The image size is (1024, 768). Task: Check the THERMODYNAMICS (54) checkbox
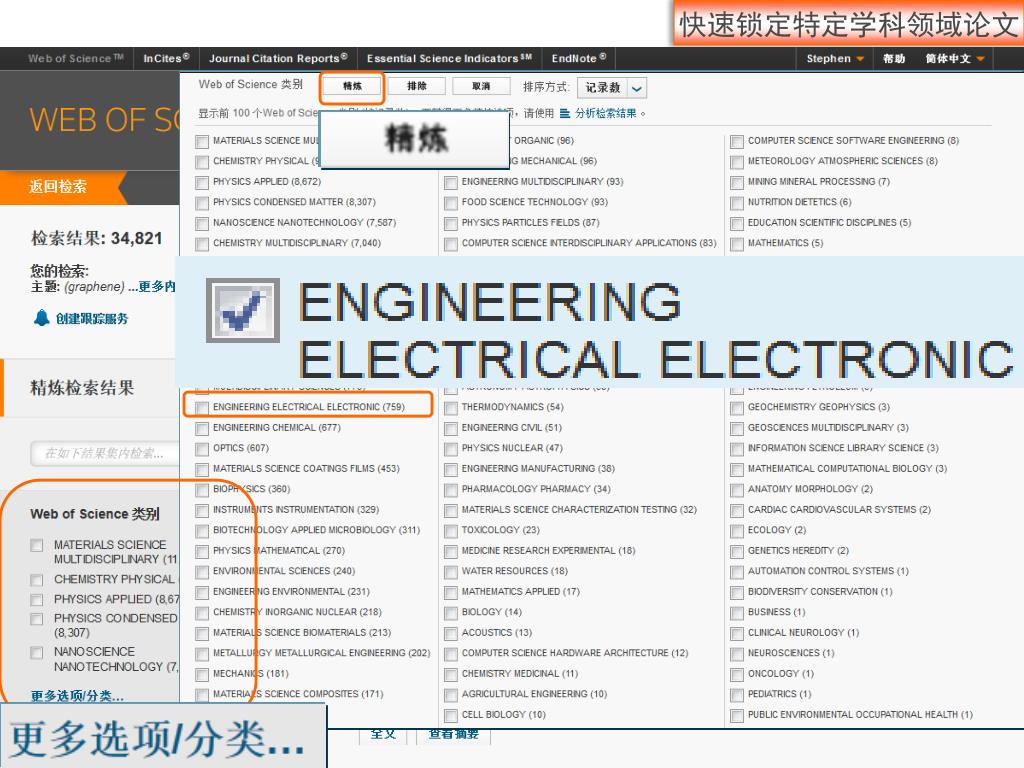pos(451,408)
